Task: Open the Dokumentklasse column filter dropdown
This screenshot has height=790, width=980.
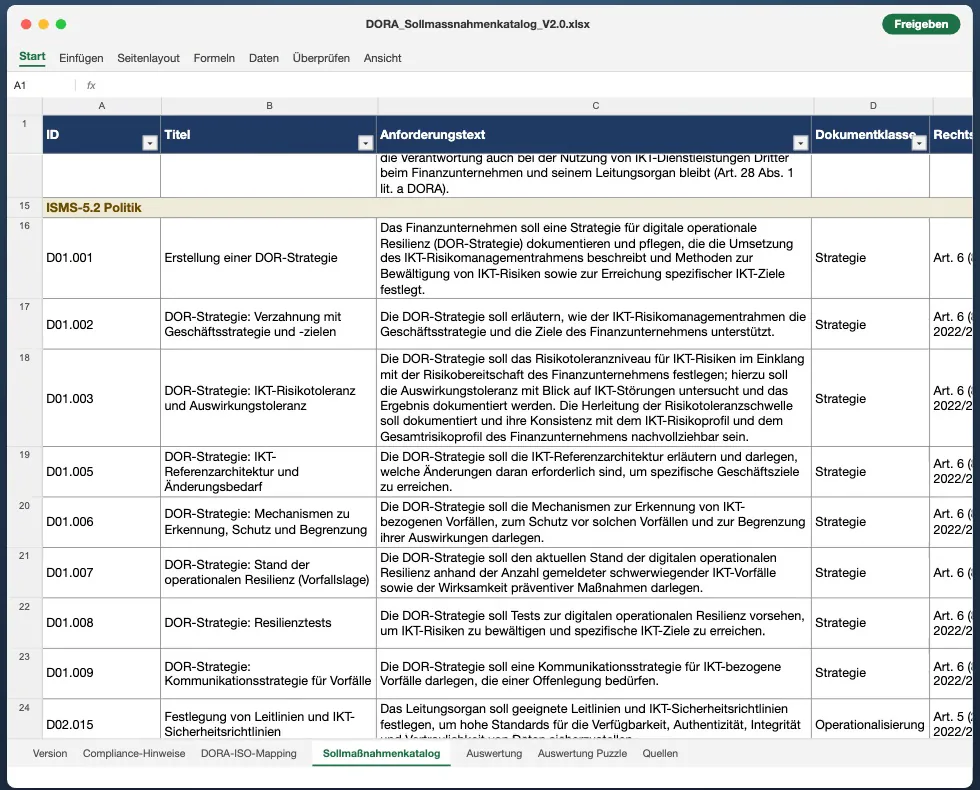Action: [x=919, y=143]
